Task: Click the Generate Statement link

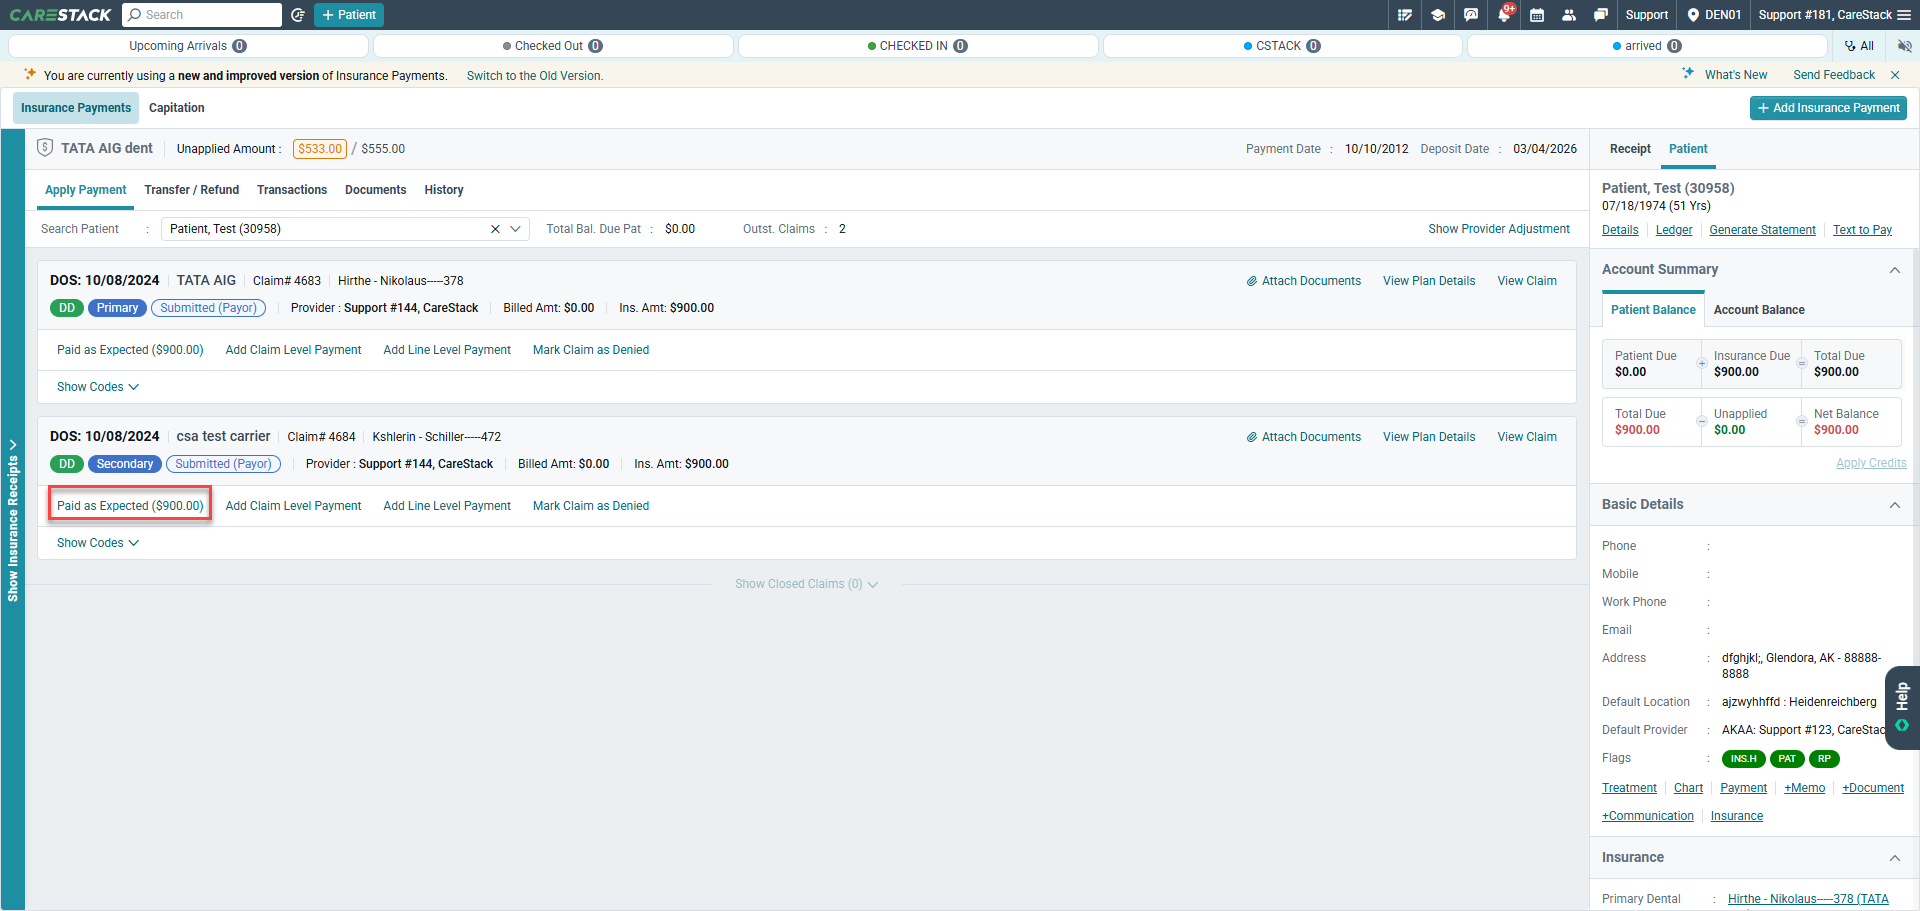Action: click(x=1762, y=230)
